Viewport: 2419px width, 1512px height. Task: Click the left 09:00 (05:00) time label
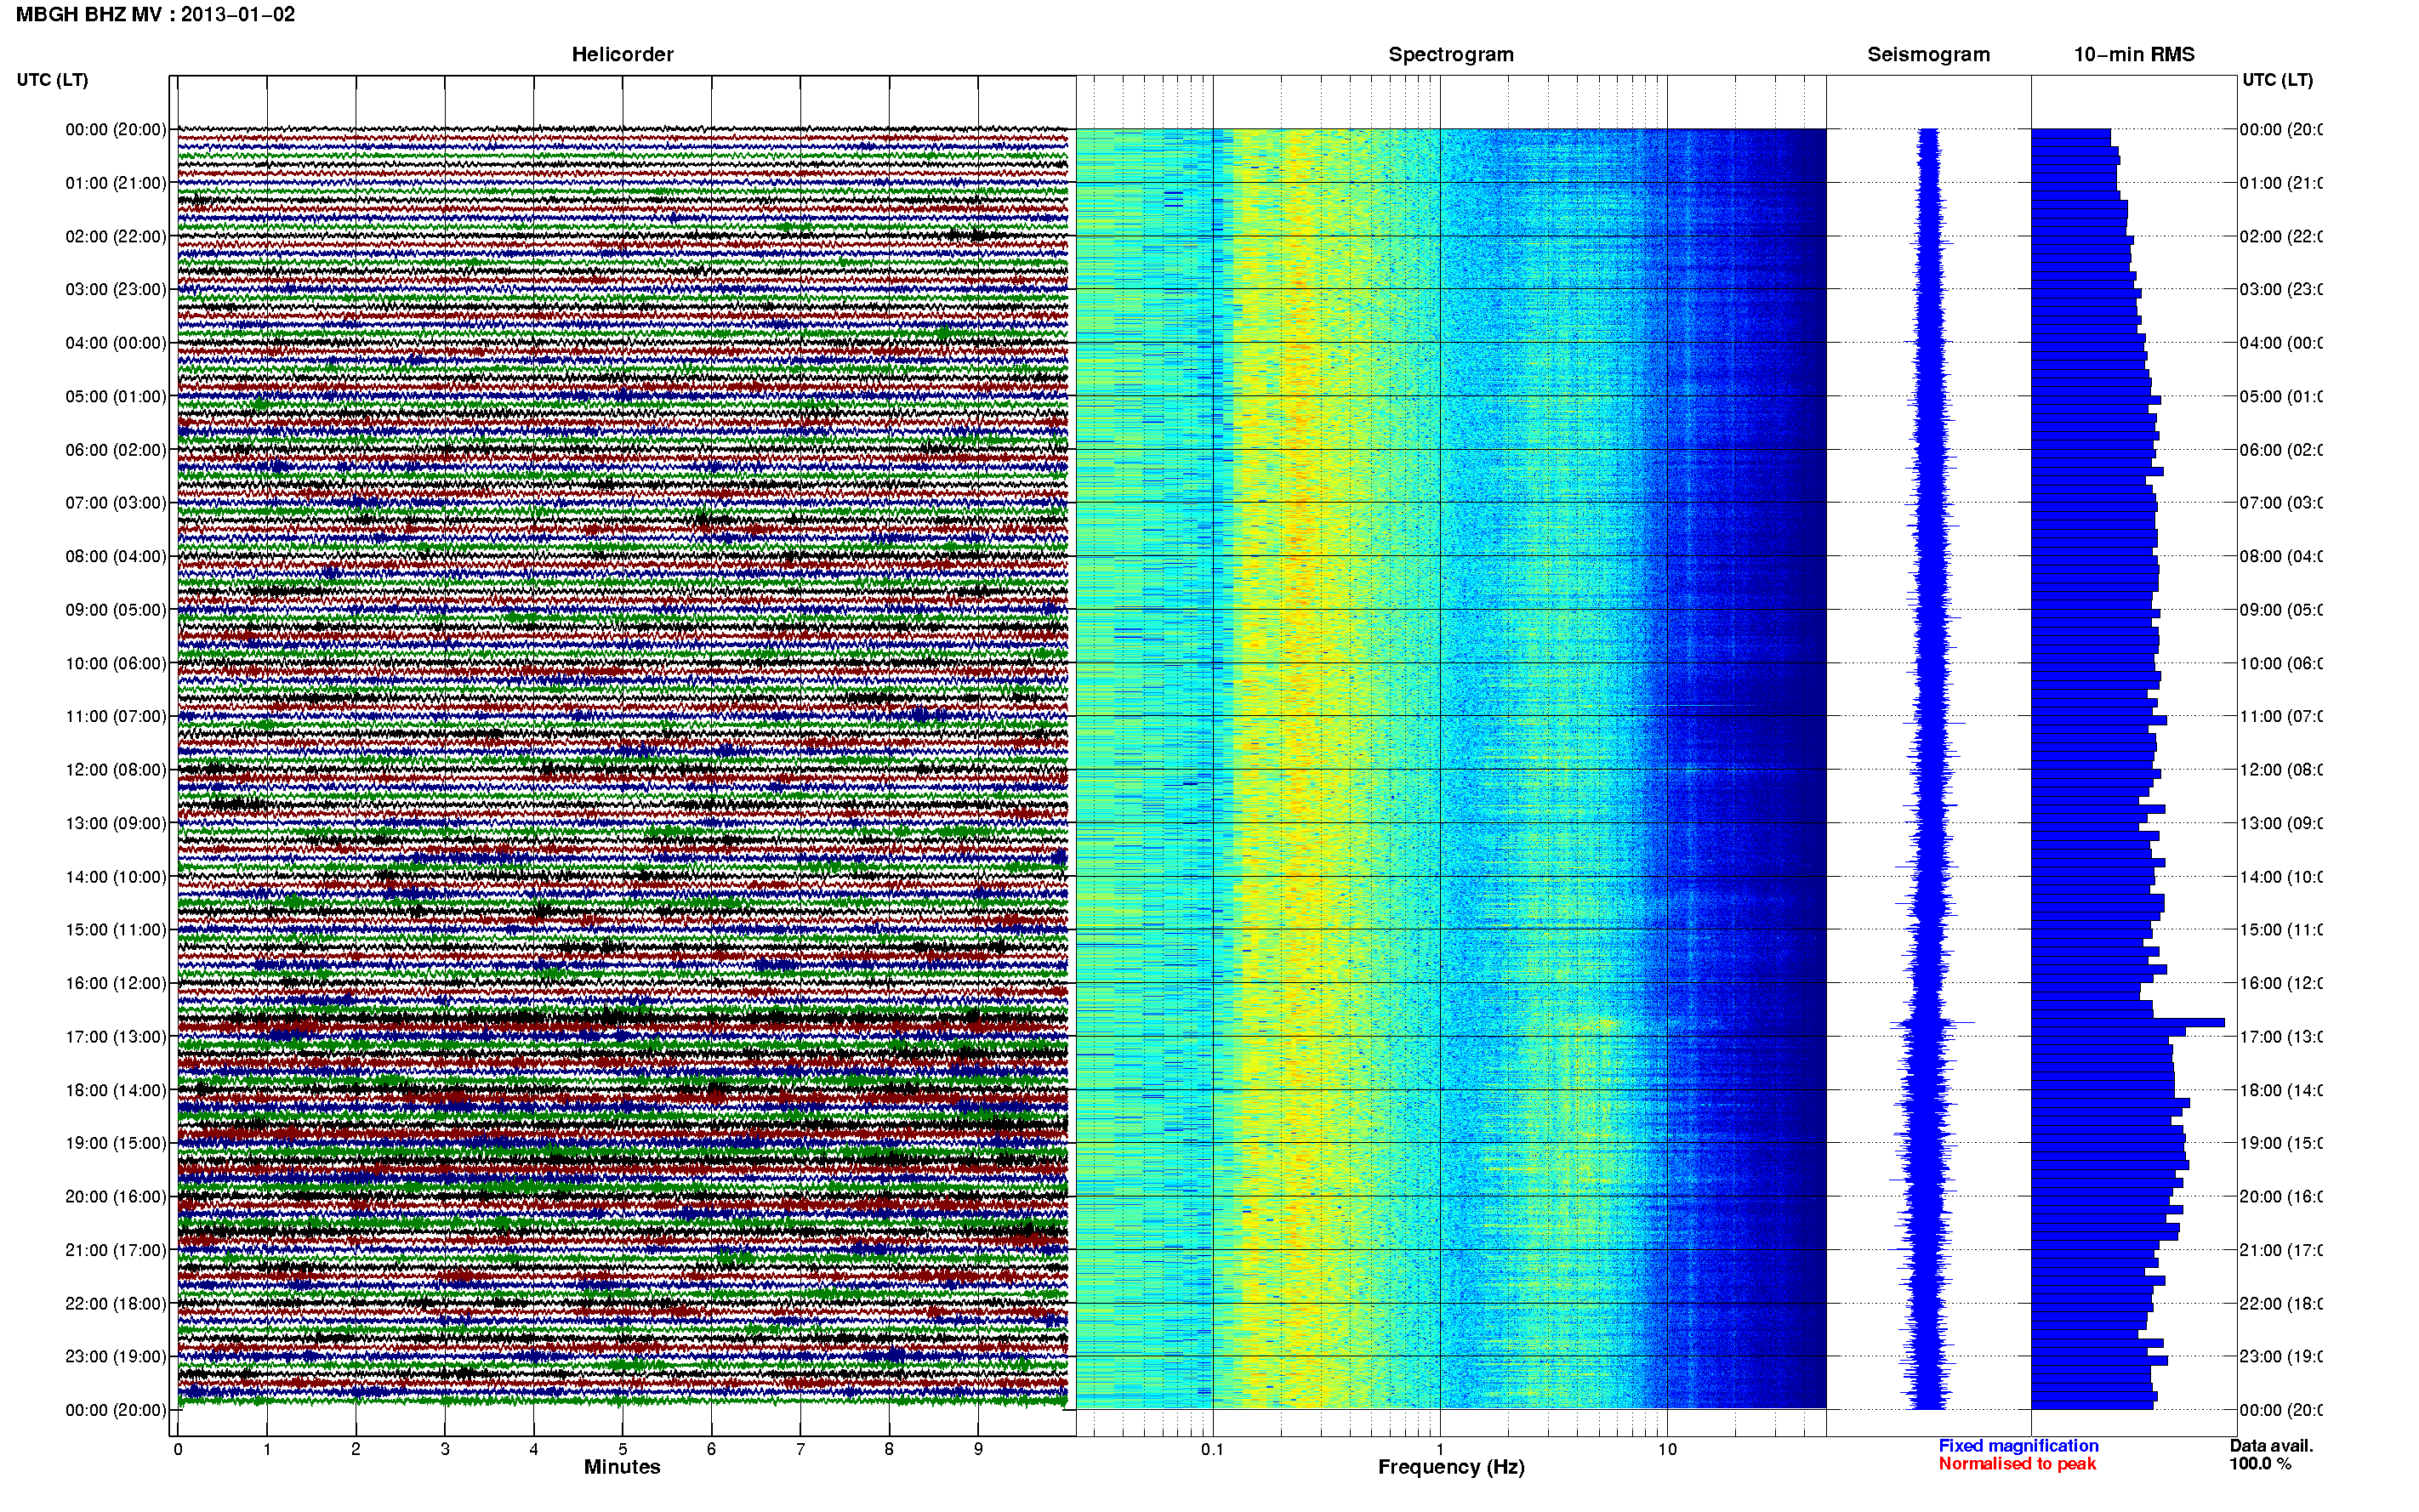[x=116, y=610]
